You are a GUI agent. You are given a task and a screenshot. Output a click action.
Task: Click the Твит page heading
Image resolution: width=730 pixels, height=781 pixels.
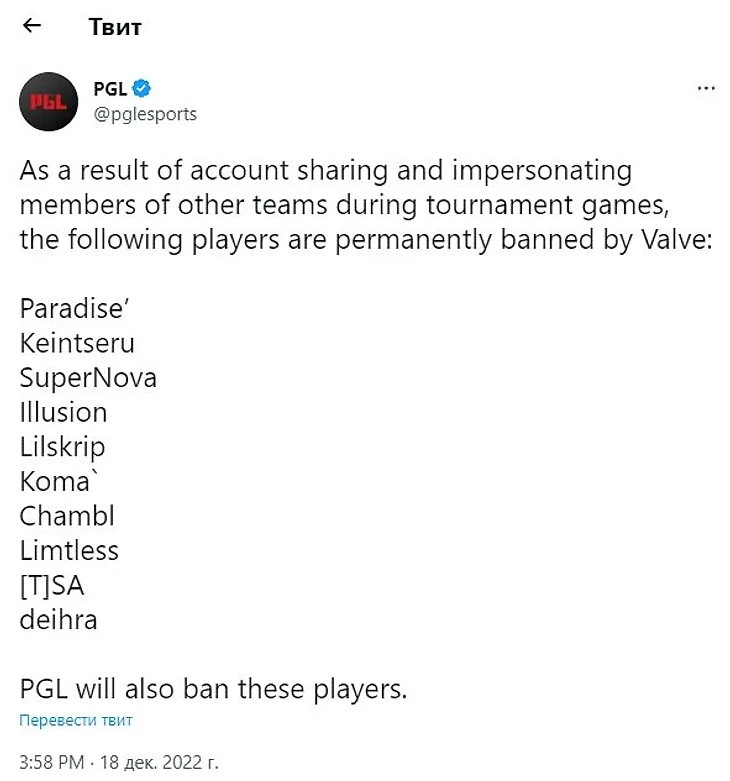[115, 27]
